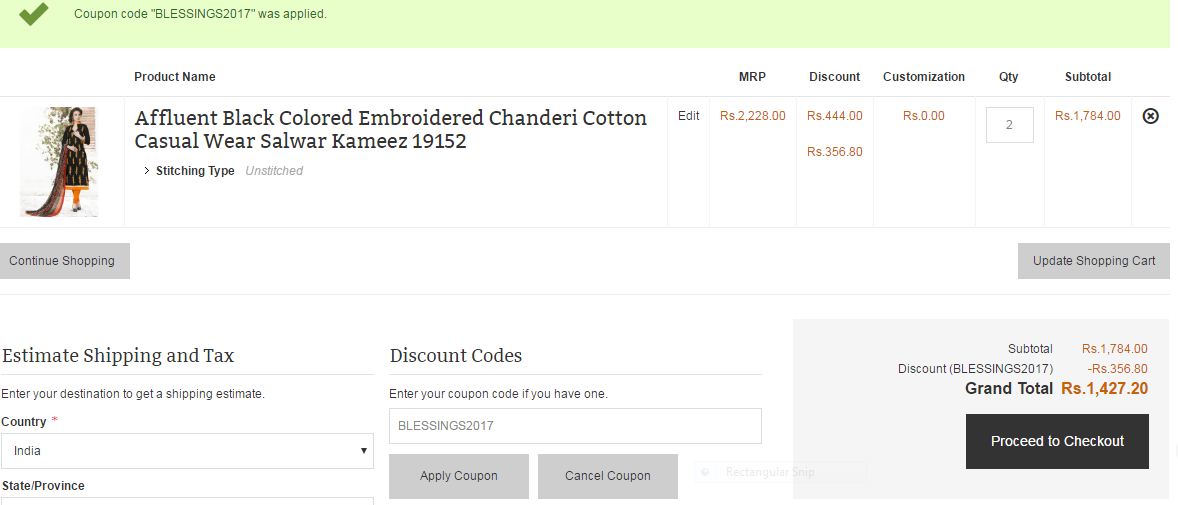Click the Grand Total amount Rs.1,427.20
This screenshot has height=505, width=1178.
point(1104,388)
